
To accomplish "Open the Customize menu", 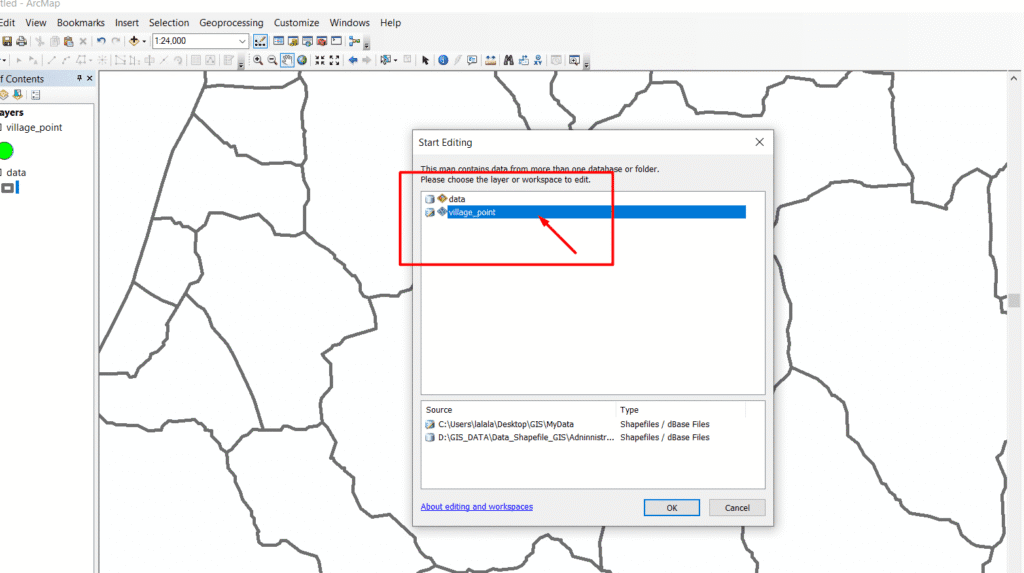I will point(296,22).
